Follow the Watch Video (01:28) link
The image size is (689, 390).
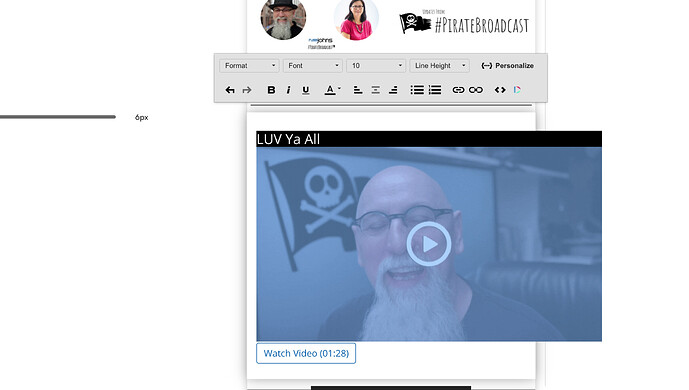[306, 354]
